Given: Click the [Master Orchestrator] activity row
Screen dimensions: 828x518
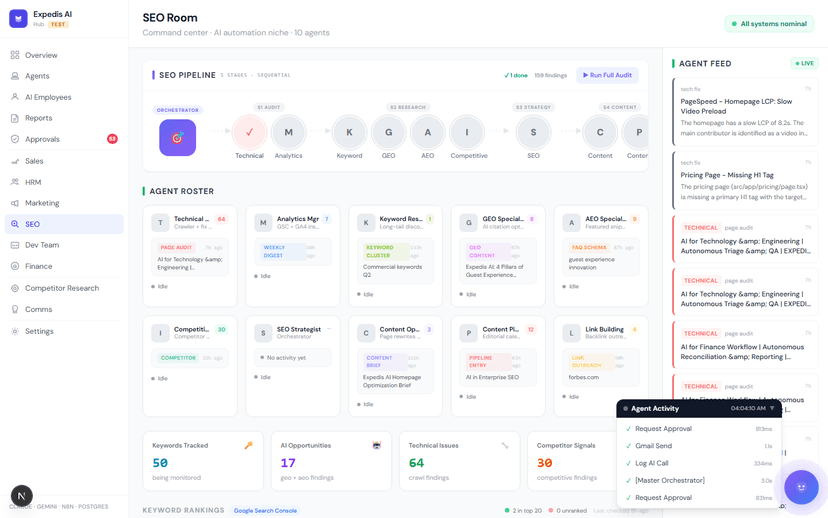Looking at the screenshot, I should [699, 481].
